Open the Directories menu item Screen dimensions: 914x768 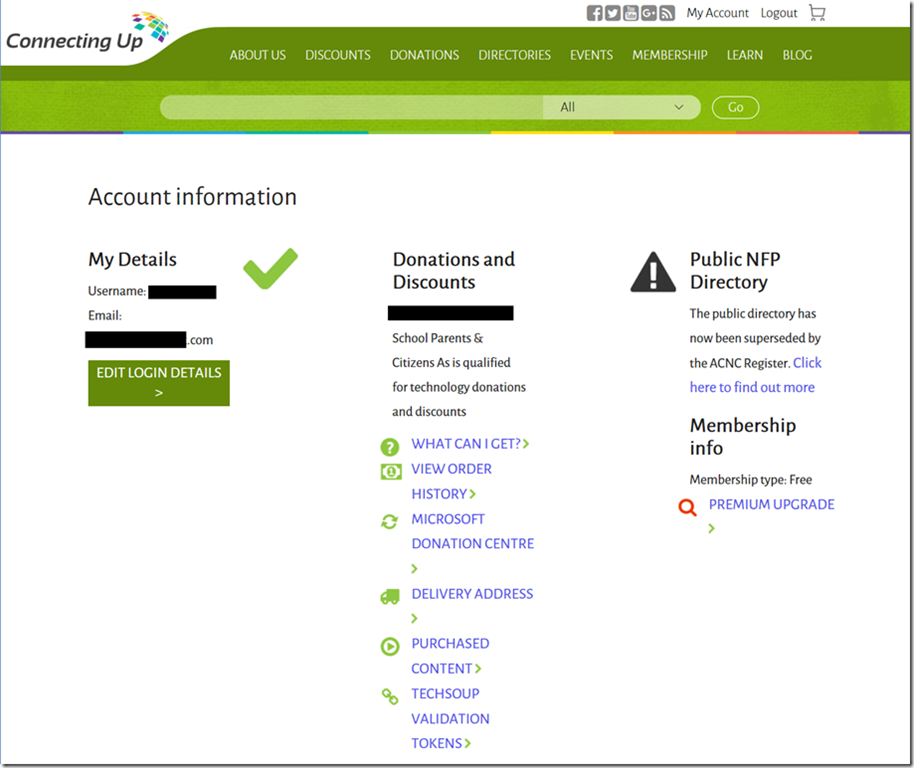pyautogui.click(x=514, y=55)
